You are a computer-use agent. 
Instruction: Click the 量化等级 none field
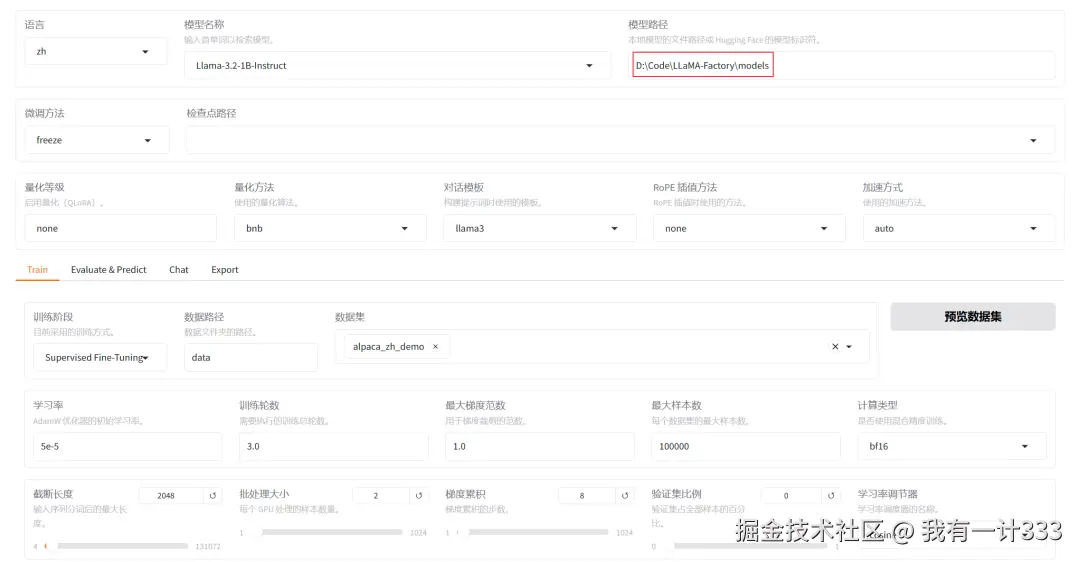pyautogui.click(x=121, y=228)
